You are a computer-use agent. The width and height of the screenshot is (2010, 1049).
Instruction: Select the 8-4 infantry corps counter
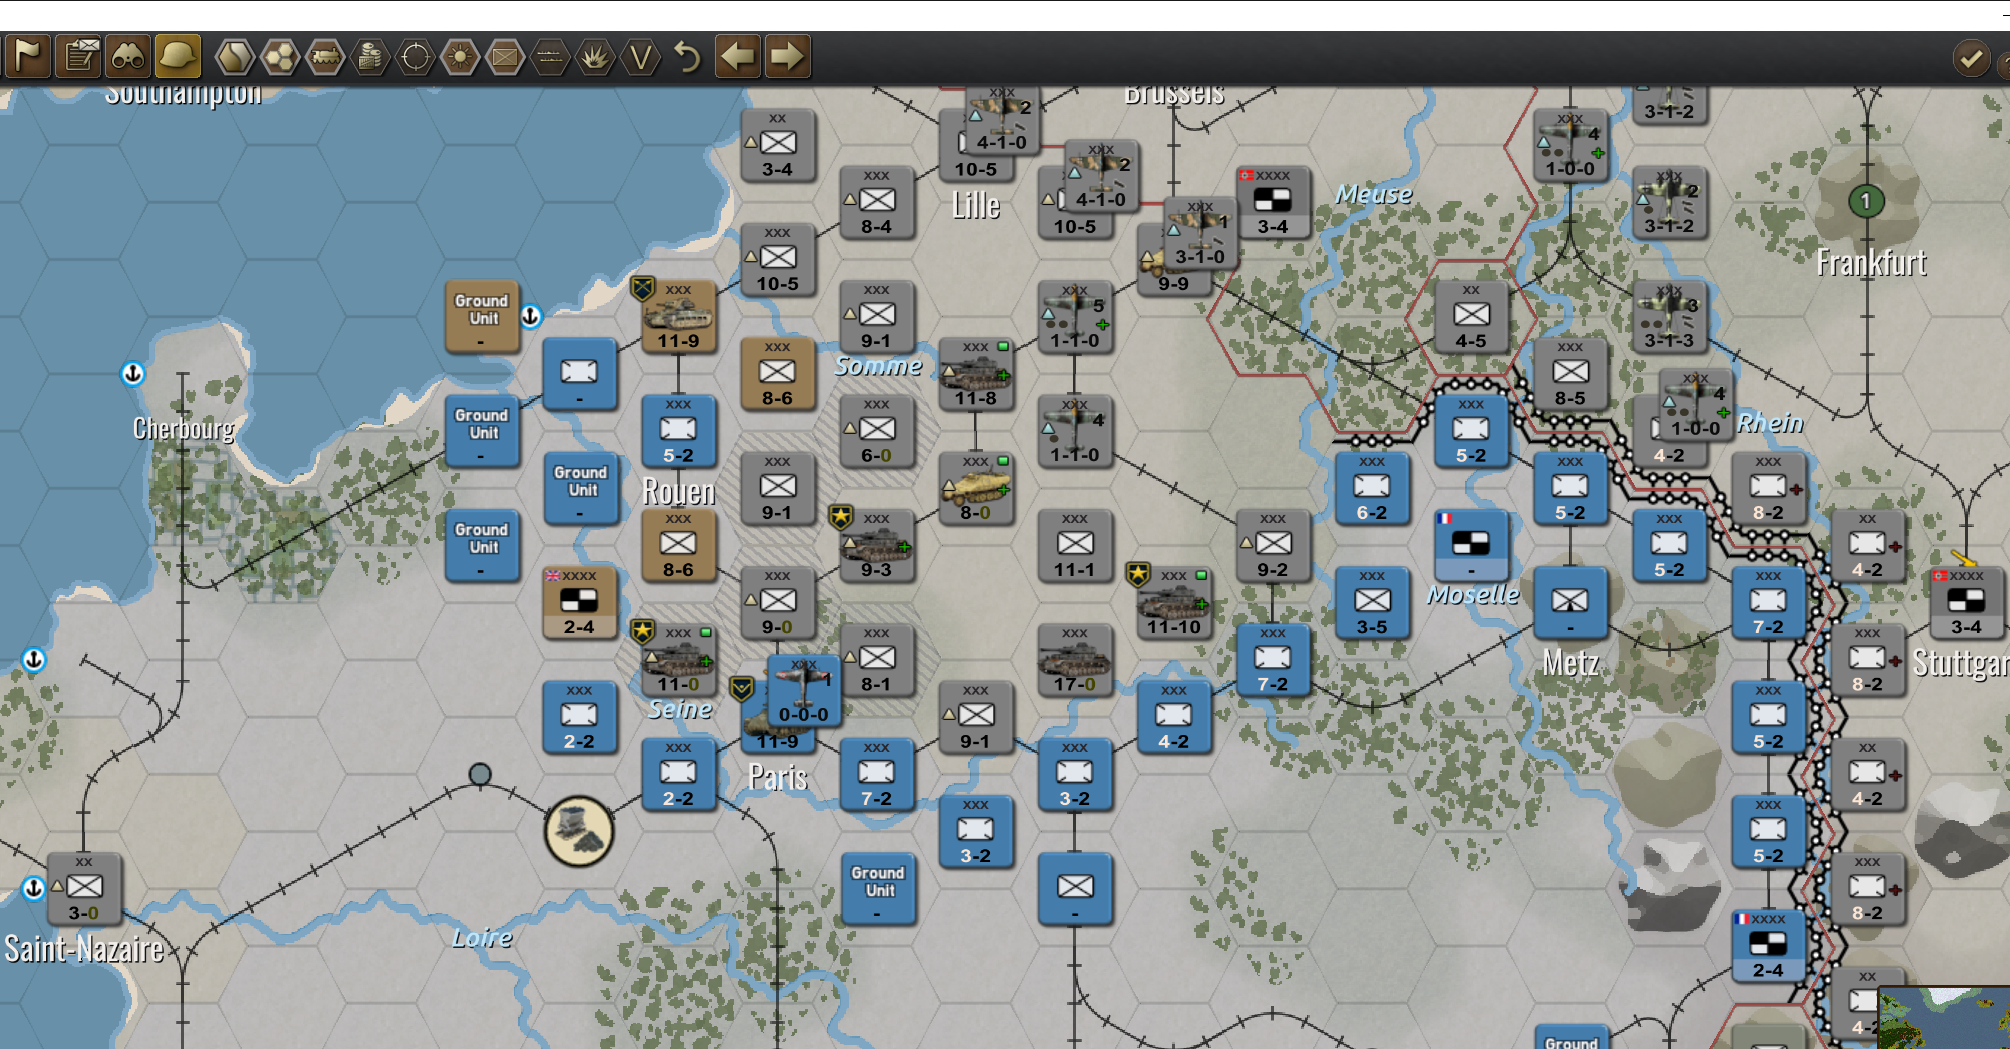(876, 202)
